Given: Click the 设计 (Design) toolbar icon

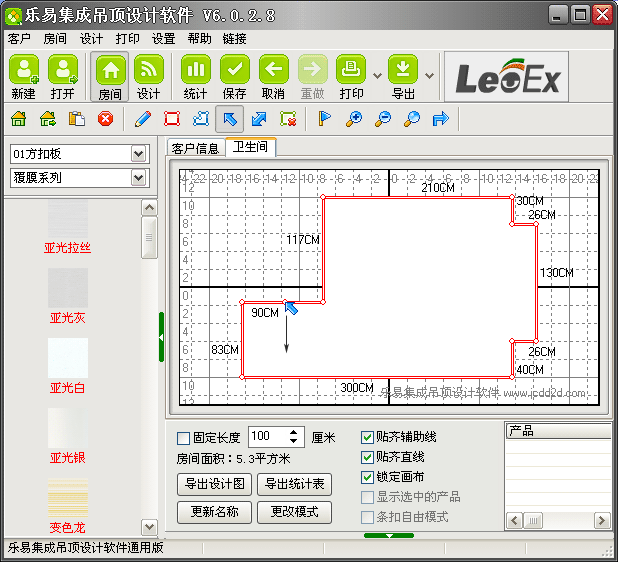Looking at the screenshot, I should click(149, 76).
